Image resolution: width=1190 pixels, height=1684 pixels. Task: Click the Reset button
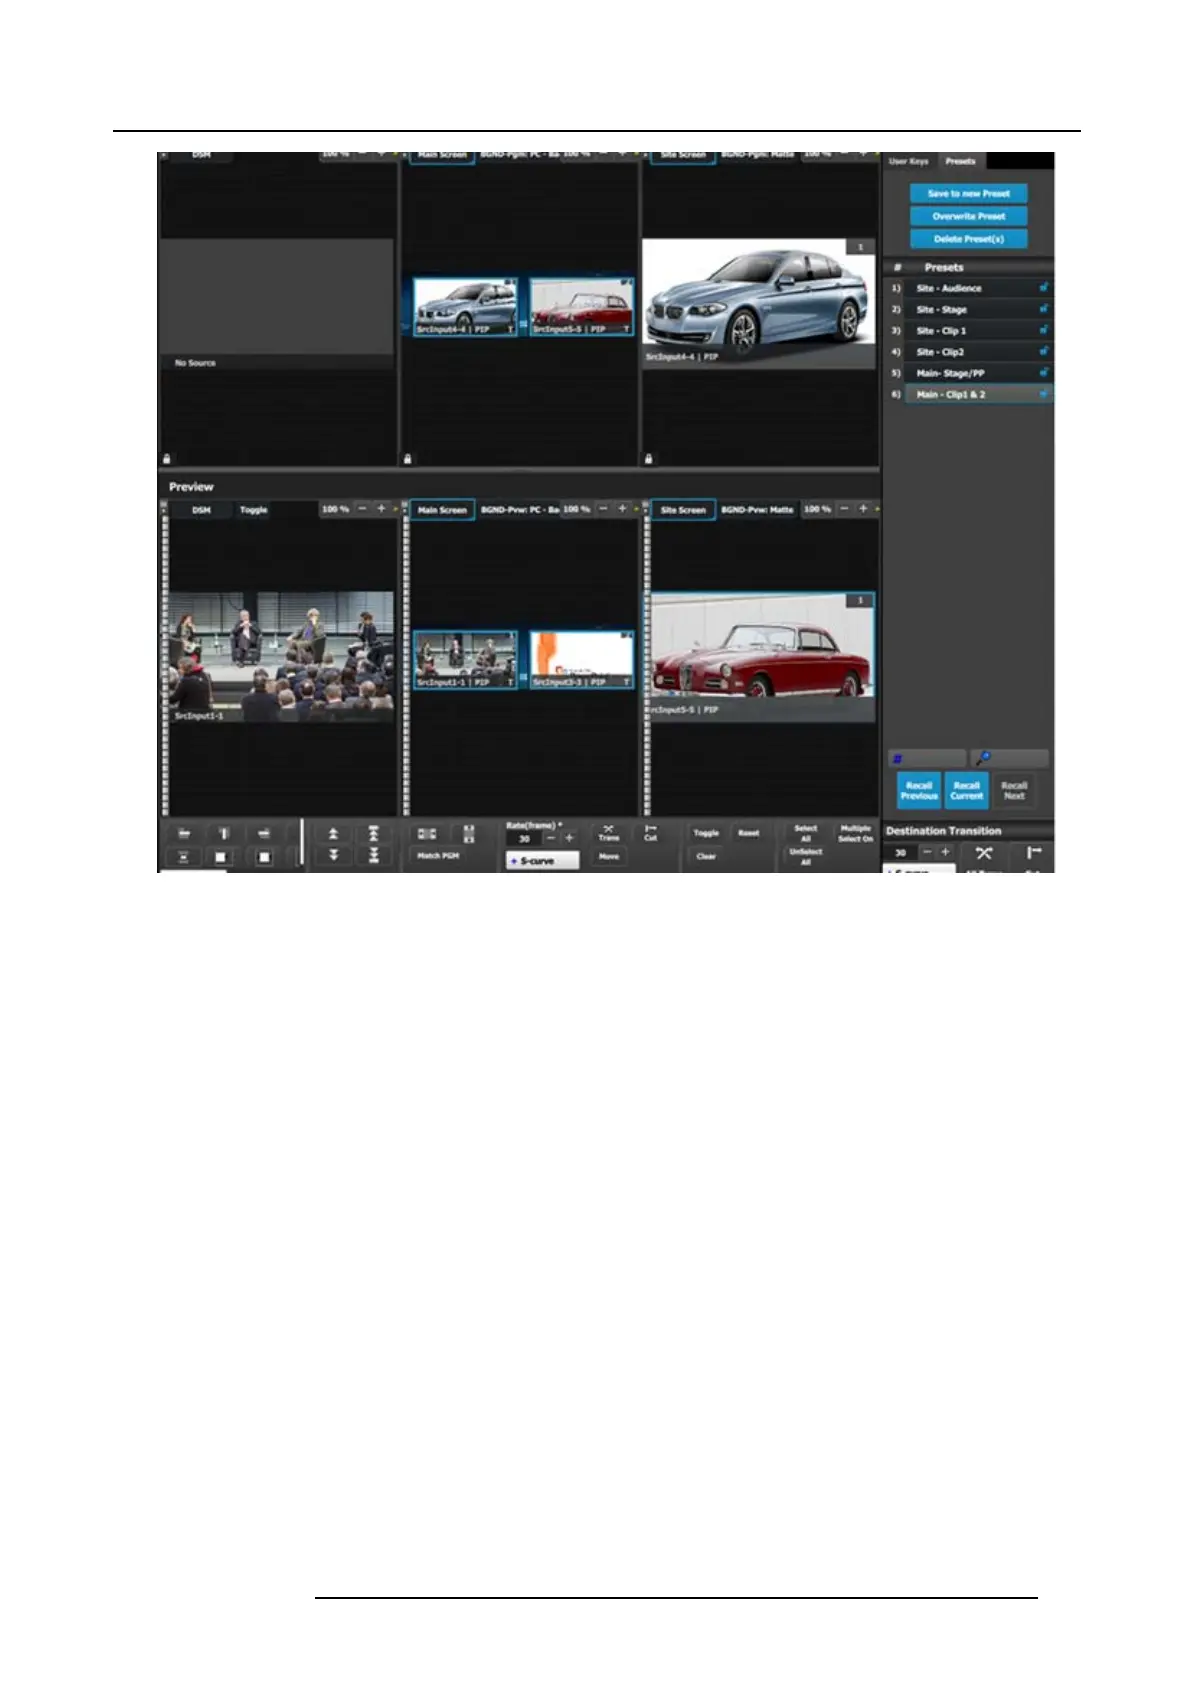click(748, 833)
